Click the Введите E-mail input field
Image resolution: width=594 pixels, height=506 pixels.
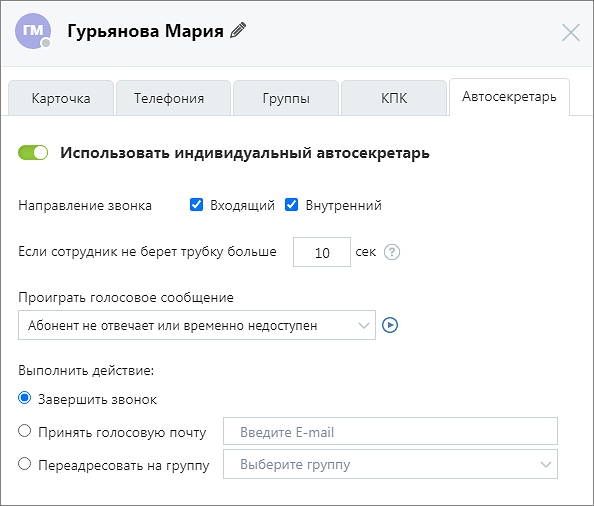point(390,431)
